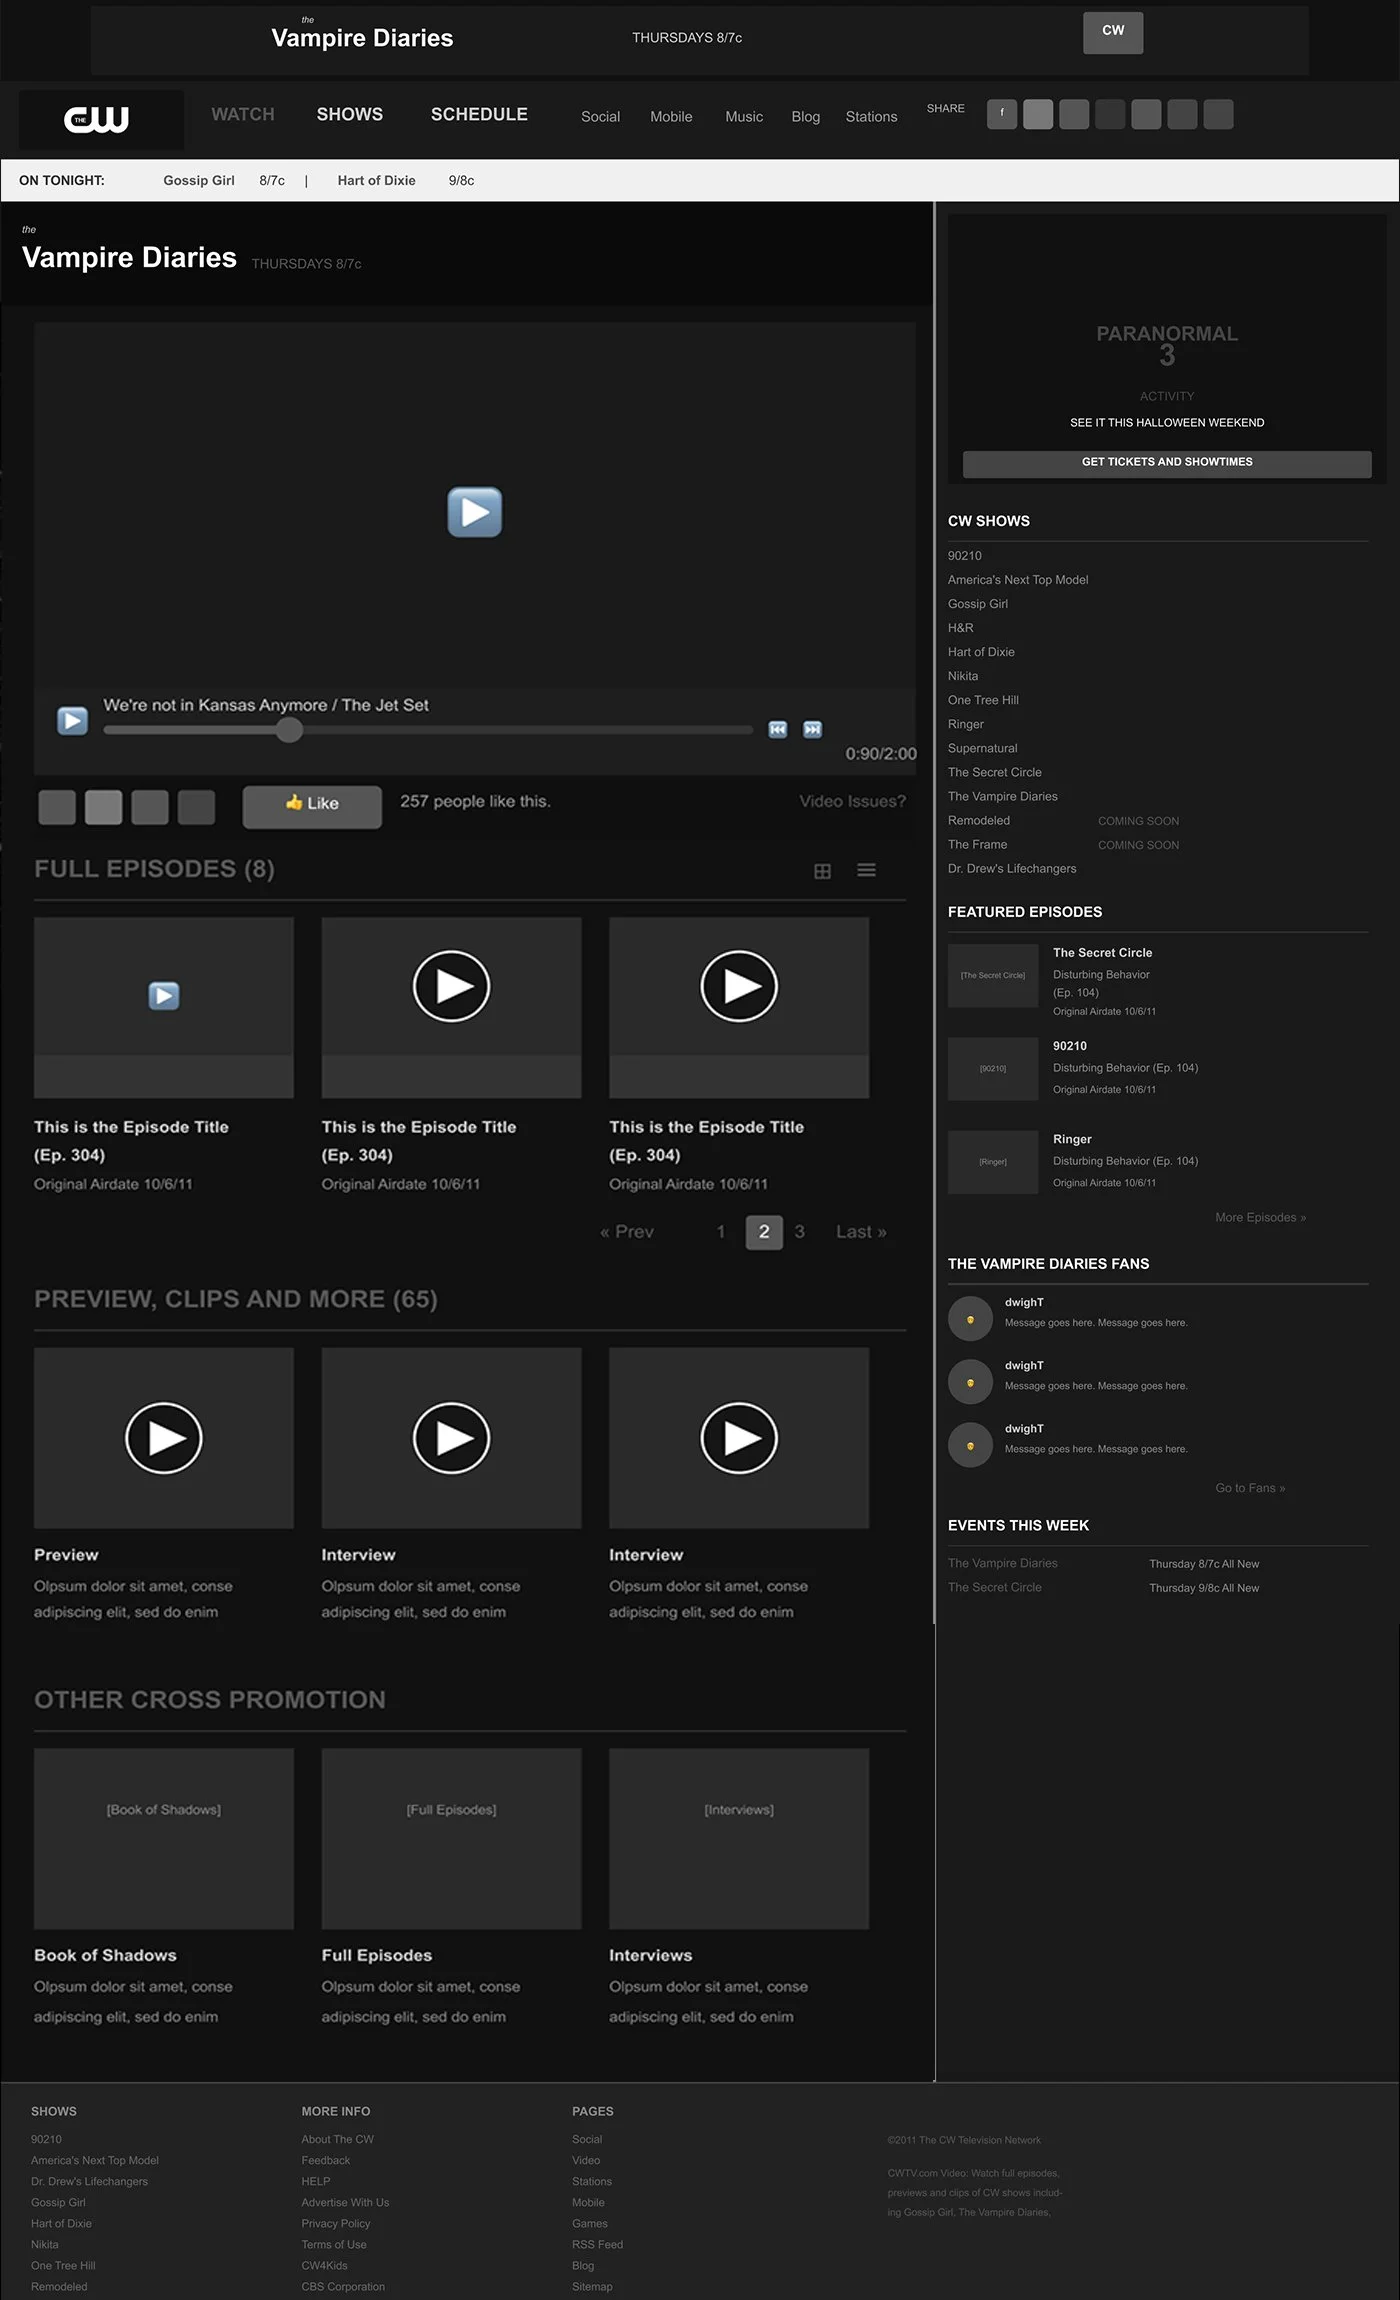Open the WATCH menu
The image size is (1400, 2300).
(x=243, y=114)
